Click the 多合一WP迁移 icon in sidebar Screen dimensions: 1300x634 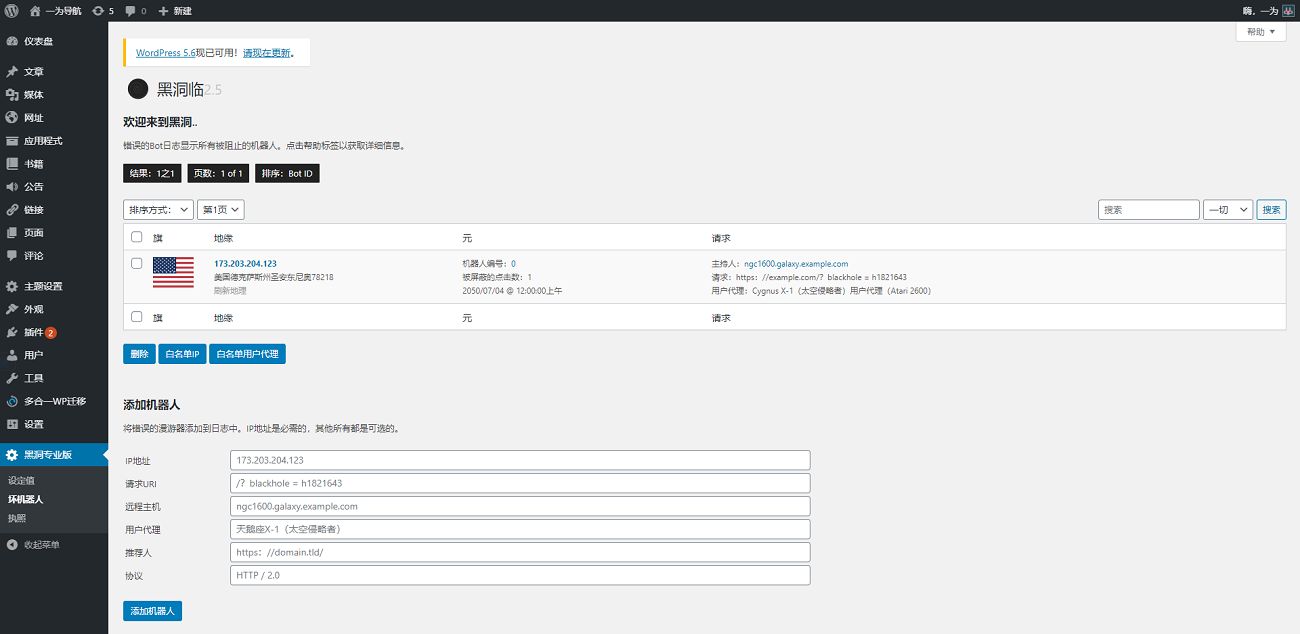point(12,401)
